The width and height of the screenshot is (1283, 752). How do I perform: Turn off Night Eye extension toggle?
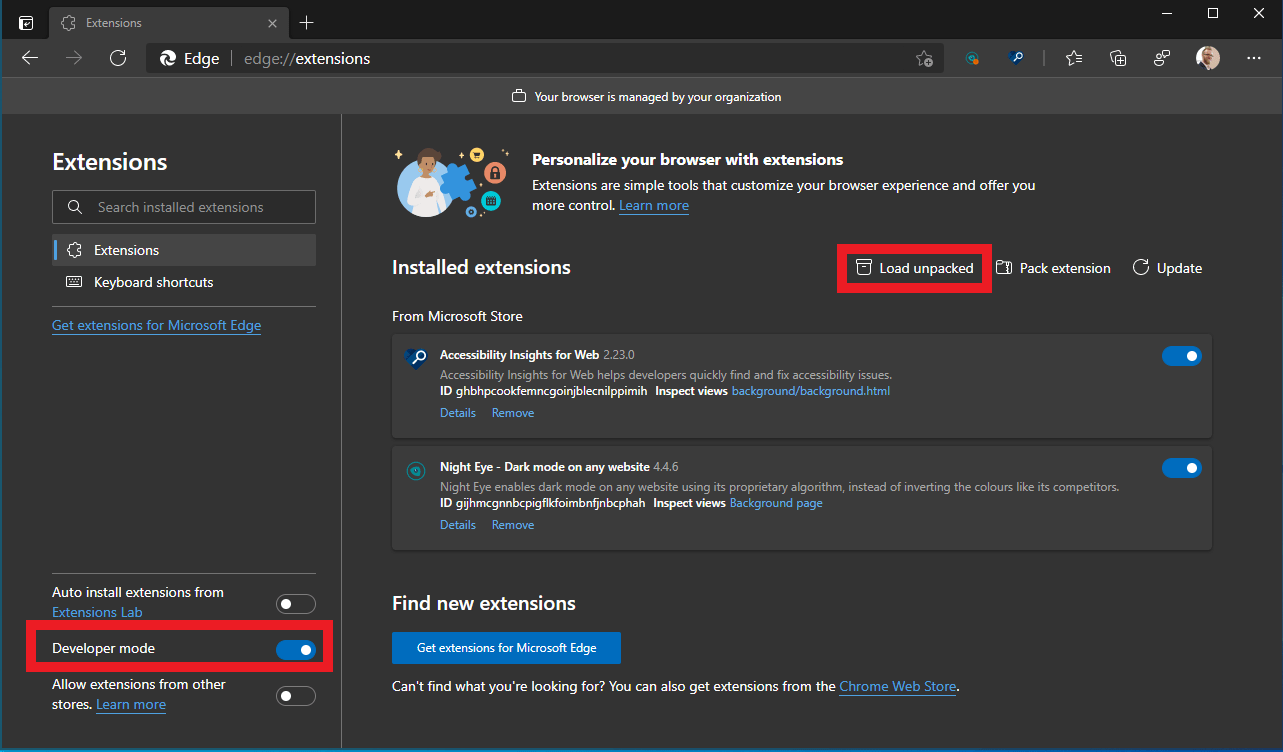(x=1182, y=468)
